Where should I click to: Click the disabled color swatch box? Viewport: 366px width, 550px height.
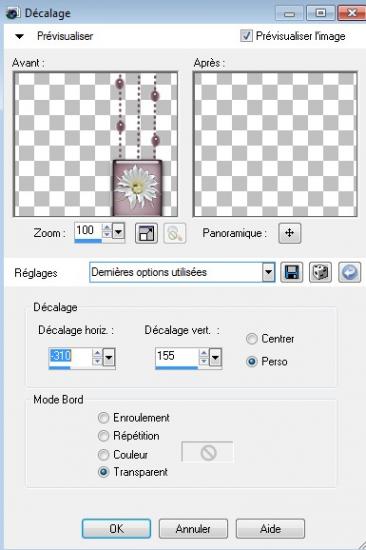pyautogui.click(x=207, y=452)
